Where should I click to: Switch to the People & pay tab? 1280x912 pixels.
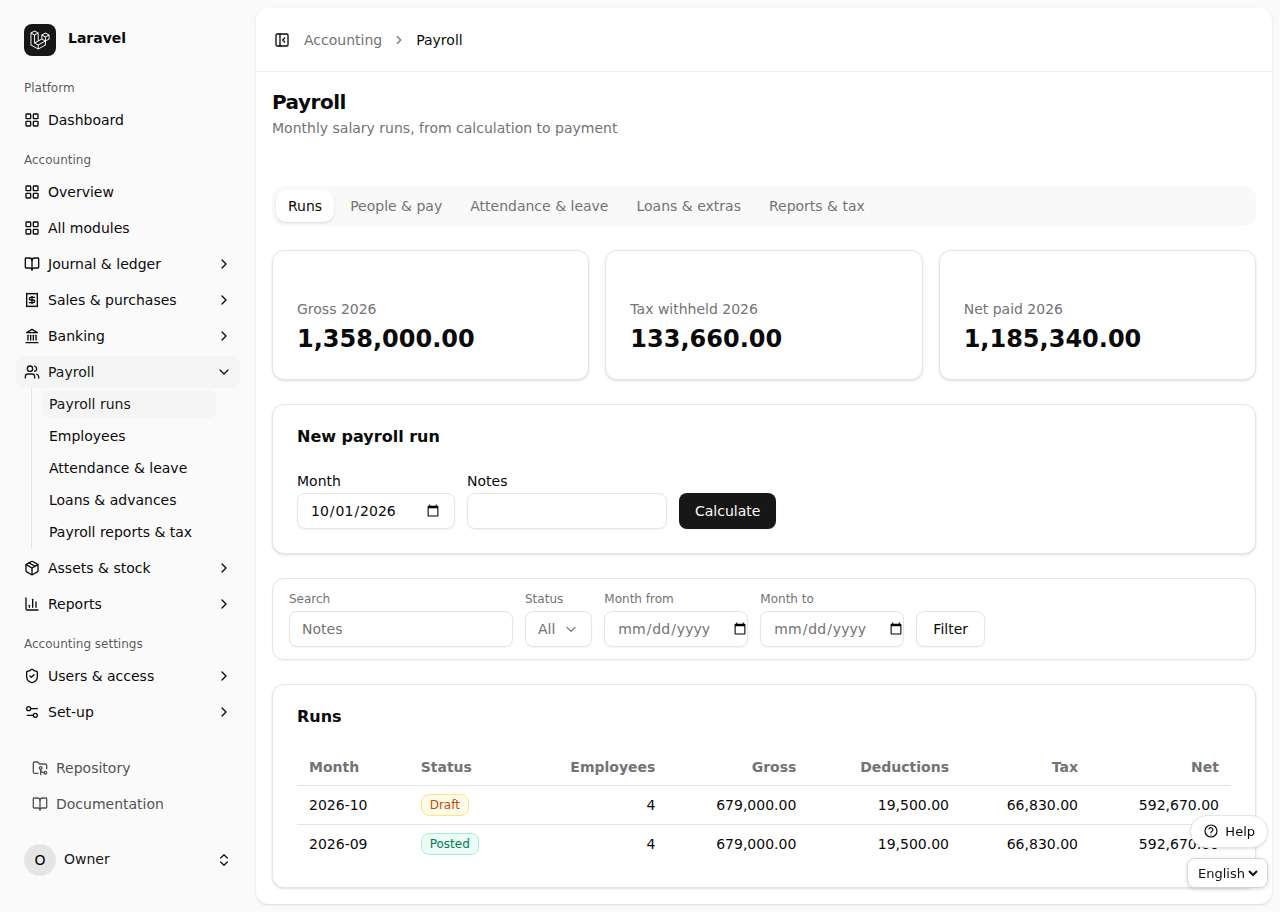click(396, 206)
